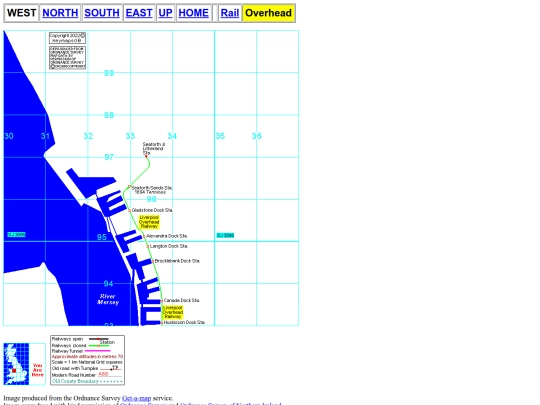Click the River Mersey label
540x405 pixels.
point(108,299)
